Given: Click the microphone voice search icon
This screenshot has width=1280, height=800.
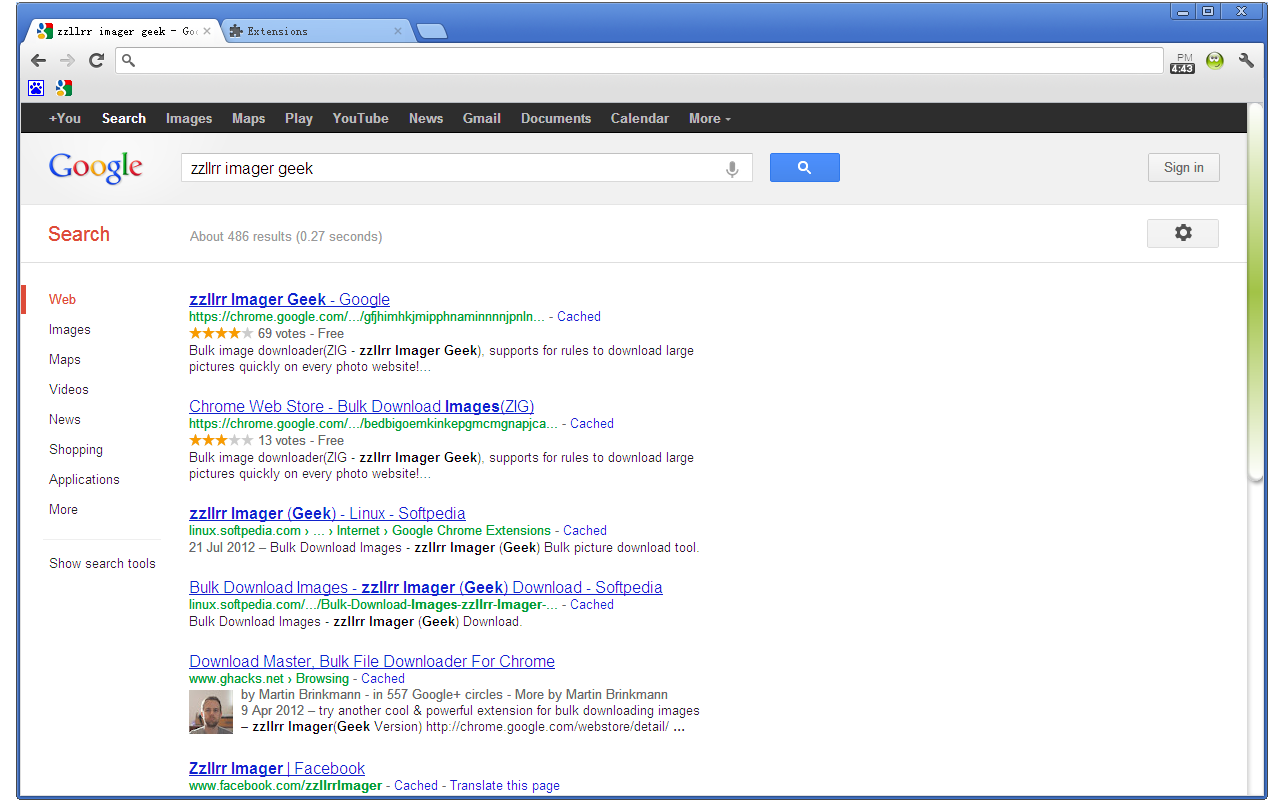Looking at the screenshot, I should pos(732,169).
